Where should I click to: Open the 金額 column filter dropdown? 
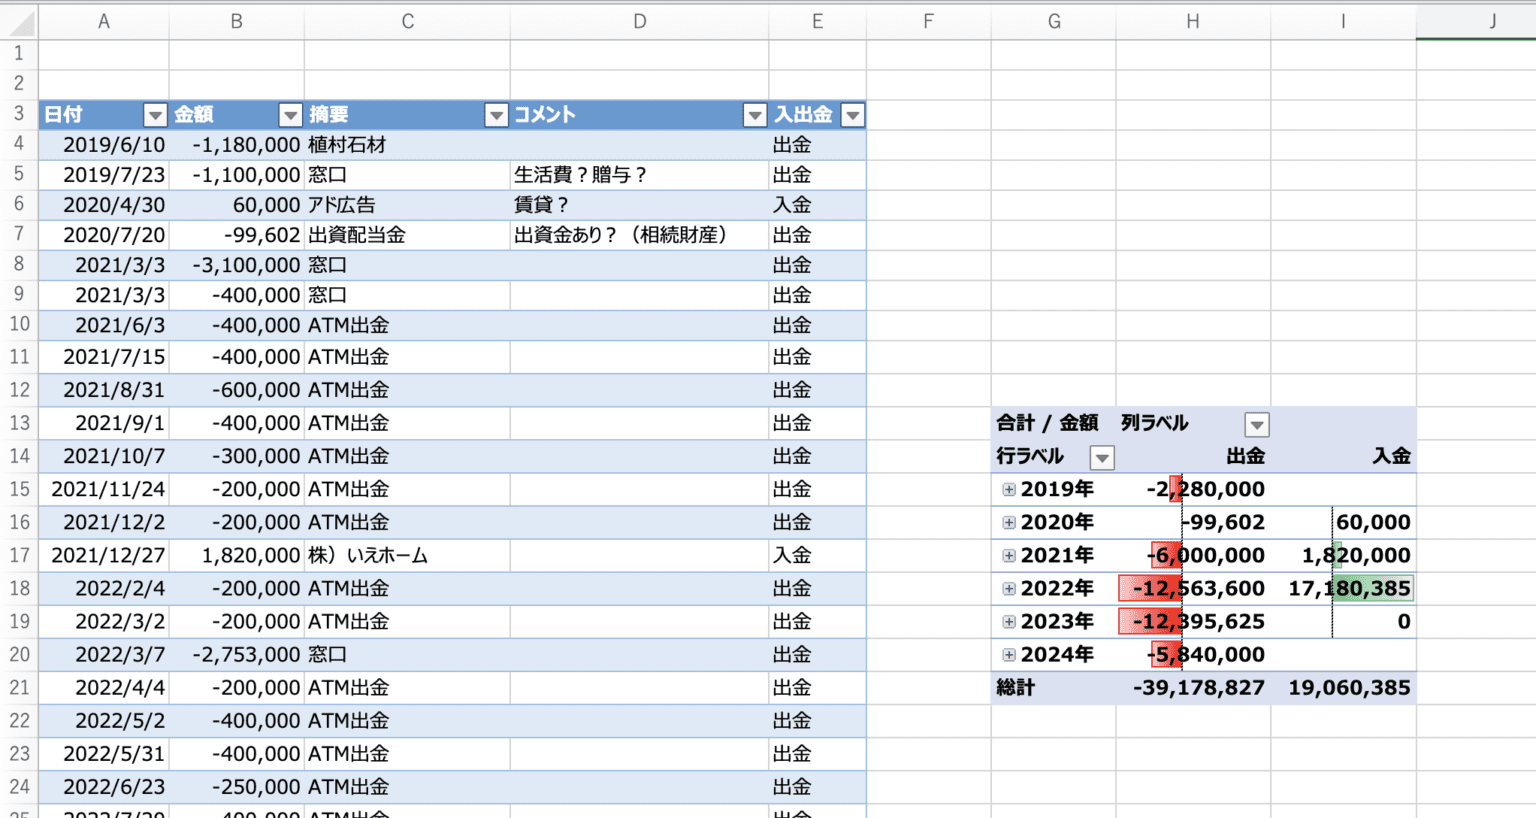[290, 115]
